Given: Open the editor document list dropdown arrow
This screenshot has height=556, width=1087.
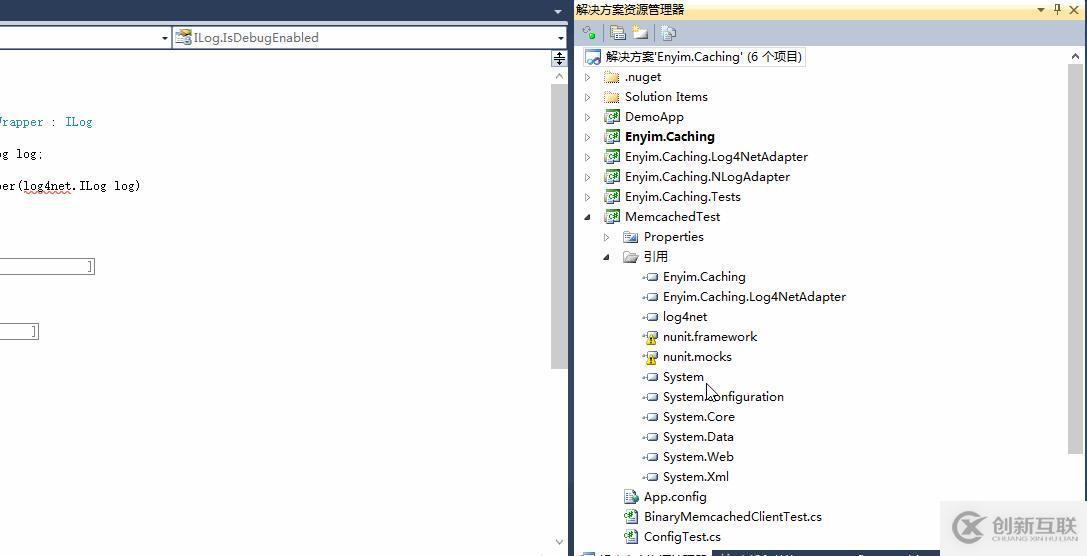Looking at the screenshot, I should click(559, 12).
